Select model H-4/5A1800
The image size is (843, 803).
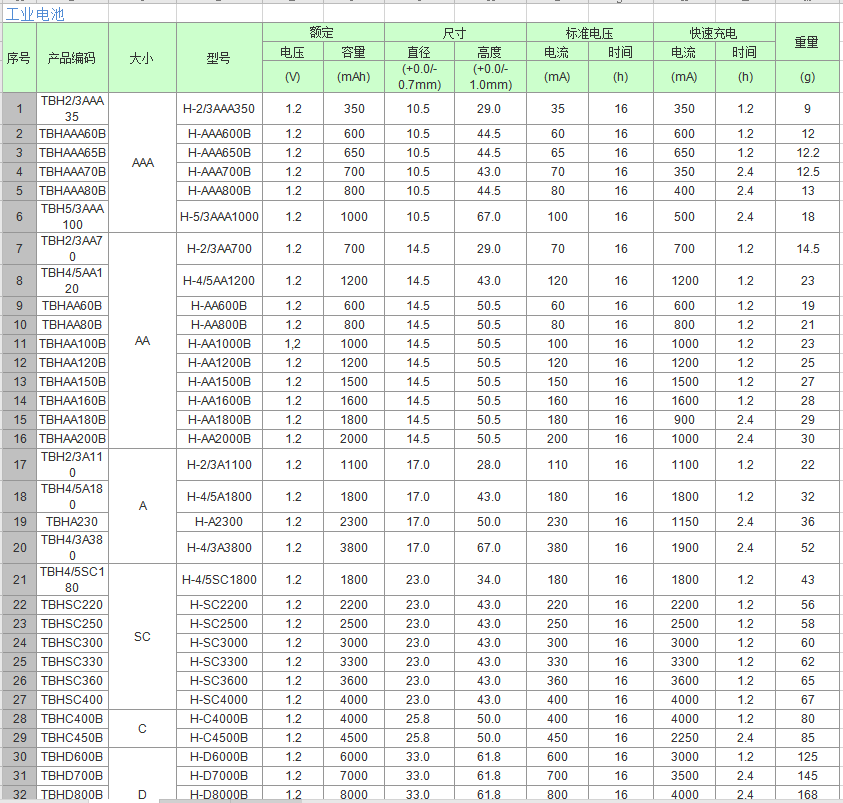(219, 497)
